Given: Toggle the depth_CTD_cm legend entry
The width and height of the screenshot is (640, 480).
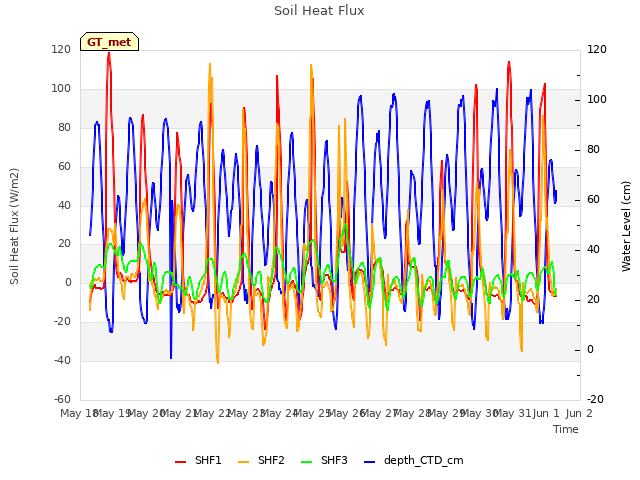Looking at the screenshot, I should (413, 460).
